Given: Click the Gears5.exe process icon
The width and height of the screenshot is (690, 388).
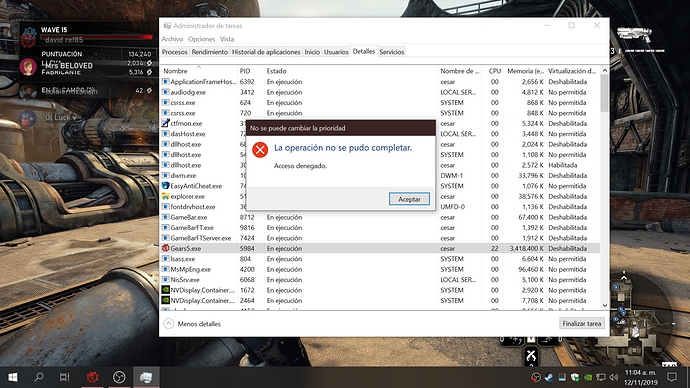Looking at the screenshot, I should 165,248.
